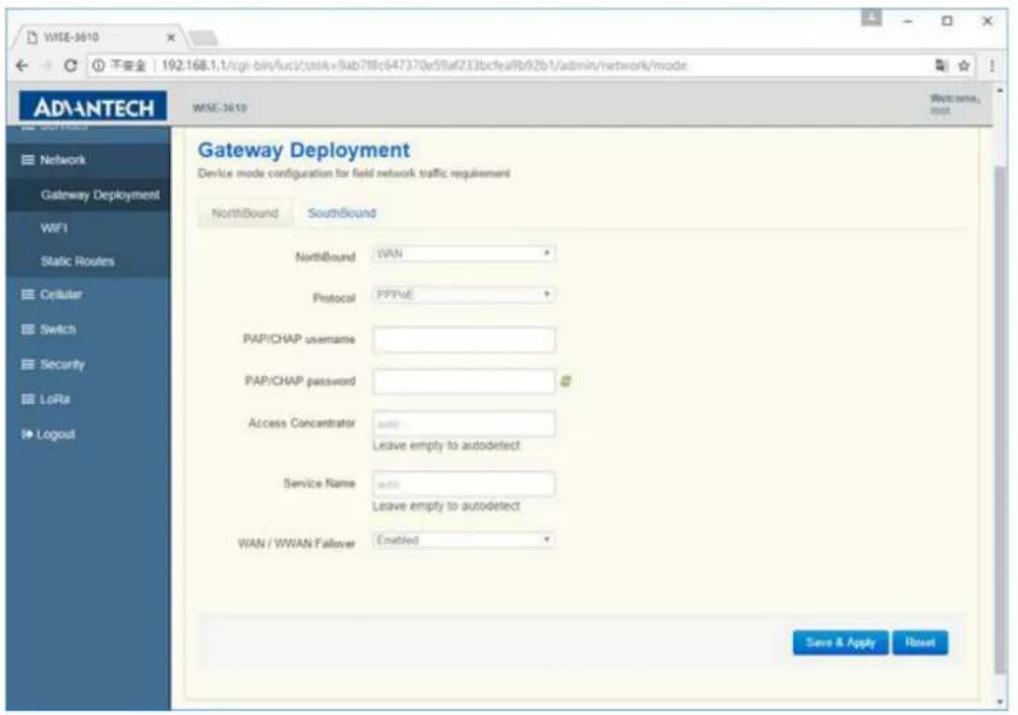This screenshot has height=715, width=1018.
Task: Close the WISE-3610 browser tab
Action: point(171,38)
